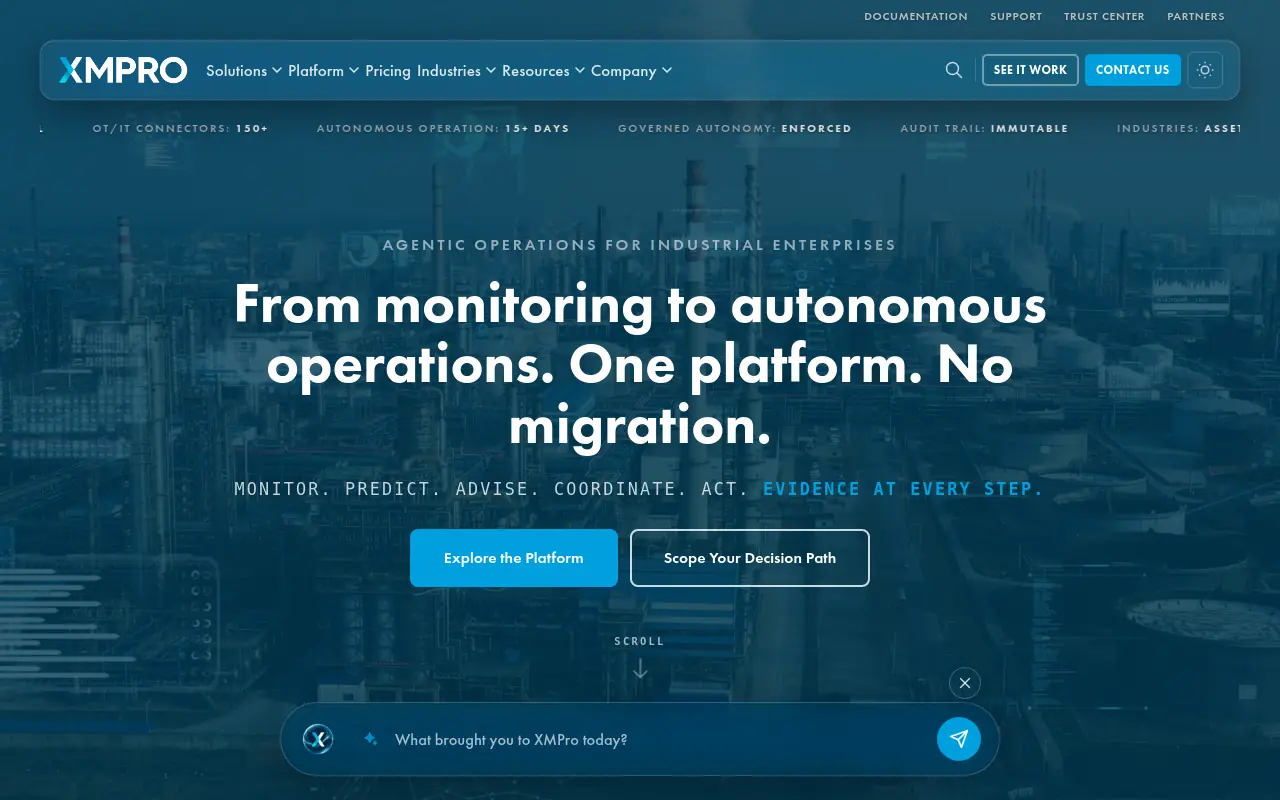Open the search magnifier icon
Viewport: 1280px width, 800px height.
(x=954, y=70)
